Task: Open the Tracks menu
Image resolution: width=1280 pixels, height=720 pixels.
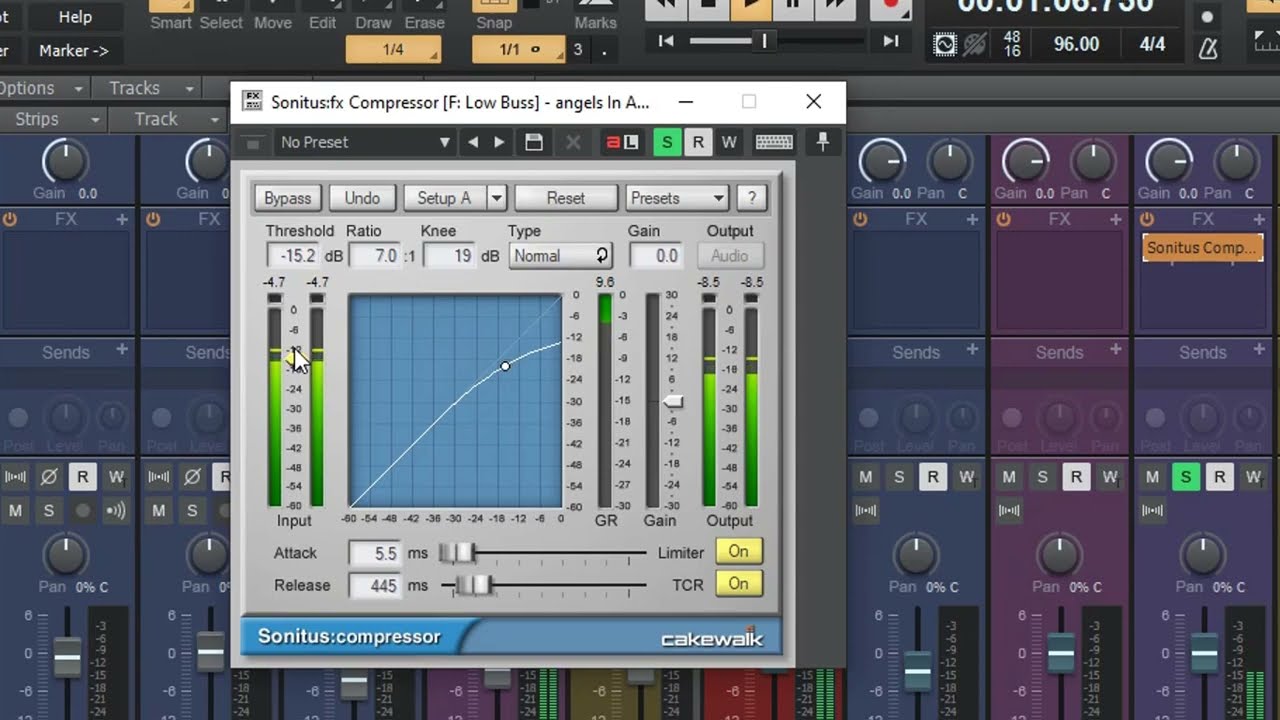Action: (146, 88)
